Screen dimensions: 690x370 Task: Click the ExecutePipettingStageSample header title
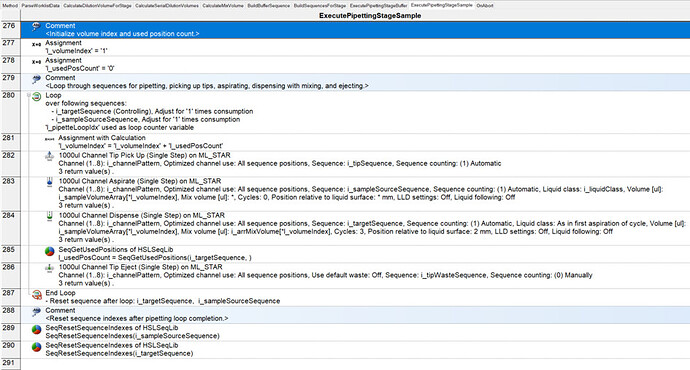[x=370, y=15]
